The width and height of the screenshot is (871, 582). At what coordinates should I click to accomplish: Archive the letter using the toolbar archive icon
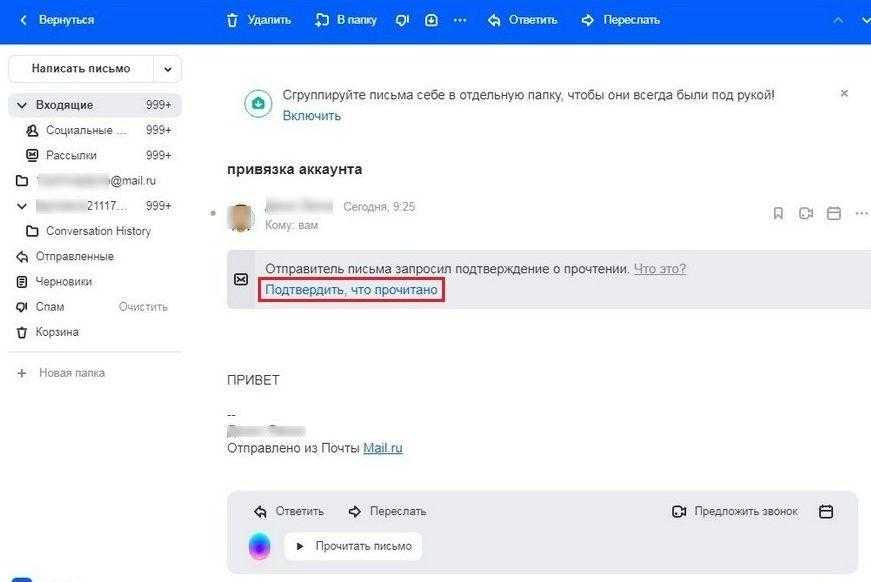coord(431,20)
